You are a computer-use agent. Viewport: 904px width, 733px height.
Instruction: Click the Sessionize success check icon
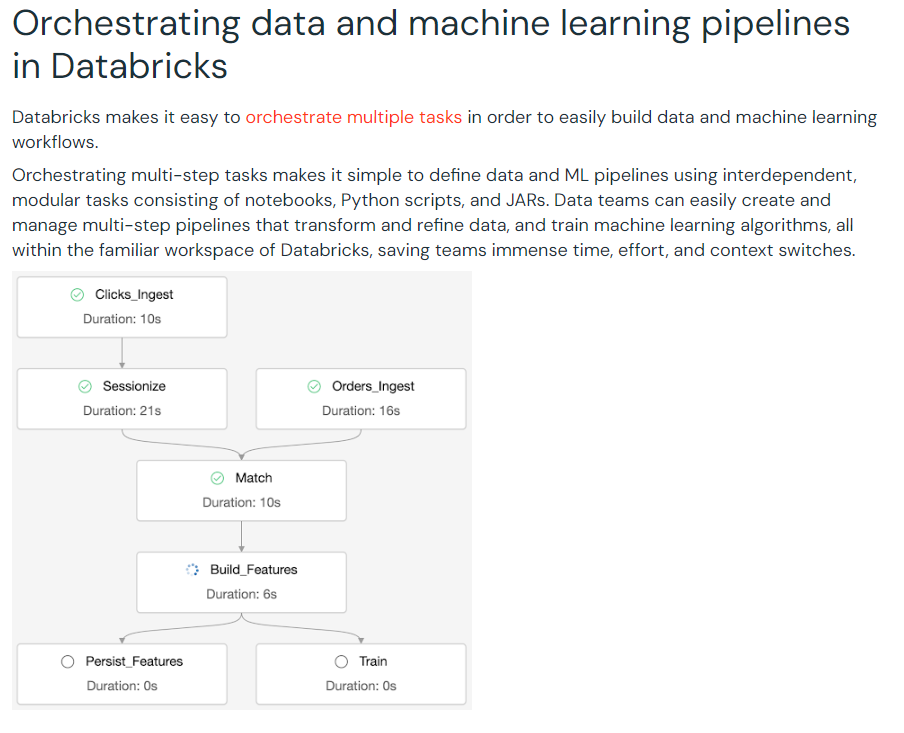(85, 386)
